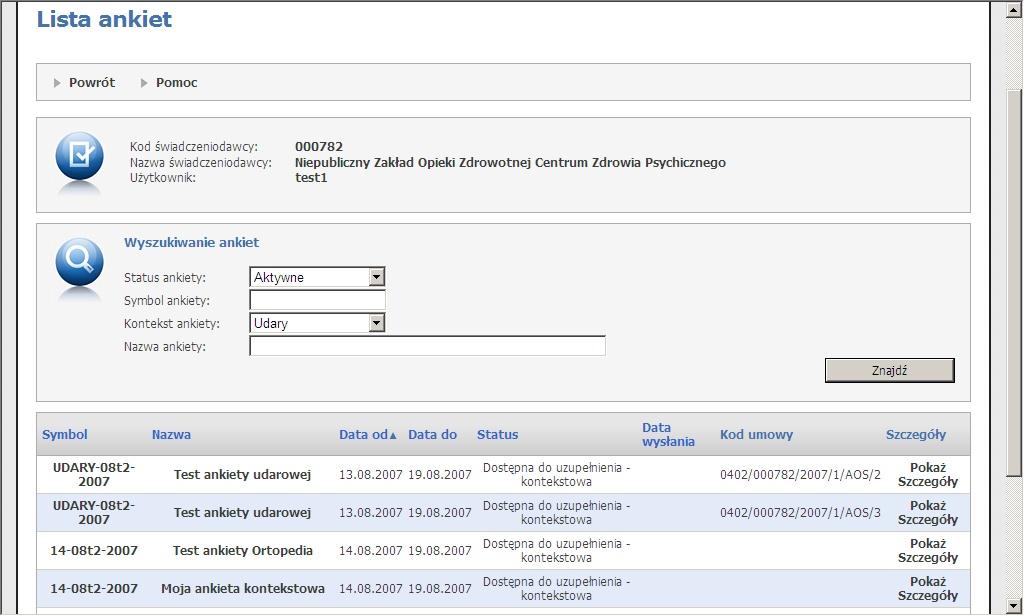Screen dimensions: 1024x616
Task: Open Pokaż Szczegóły for contract AOS/2
Action: point(927,475)
